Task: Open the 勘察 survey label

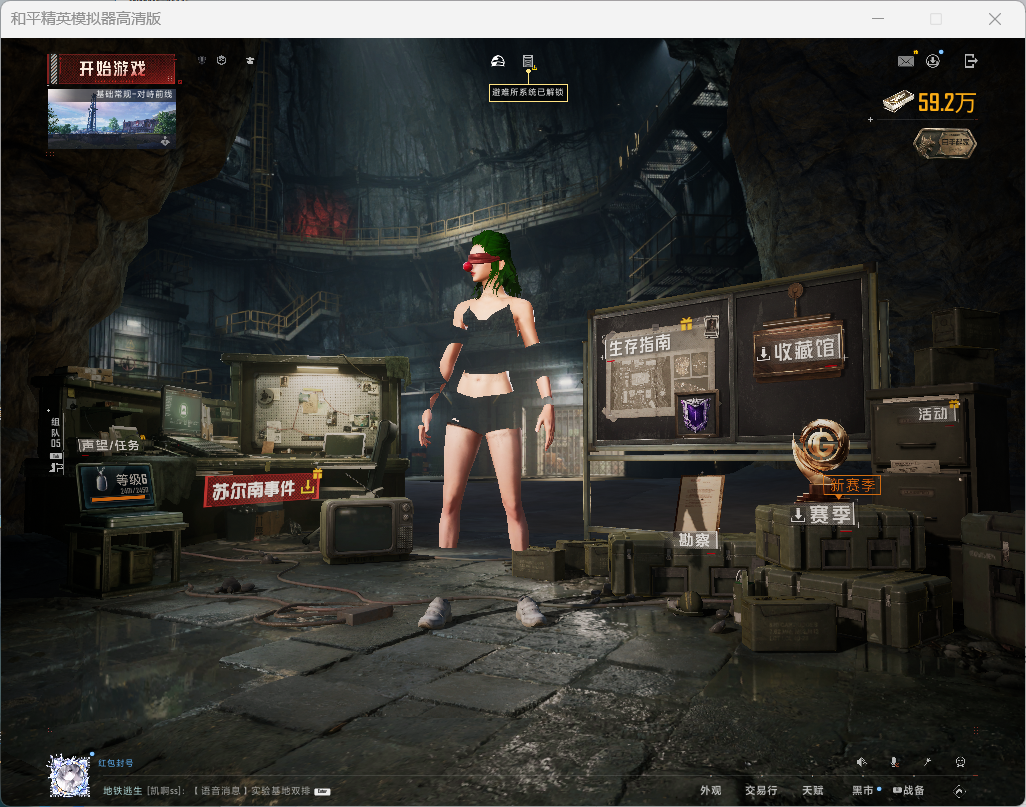Action: click(694, 540)
